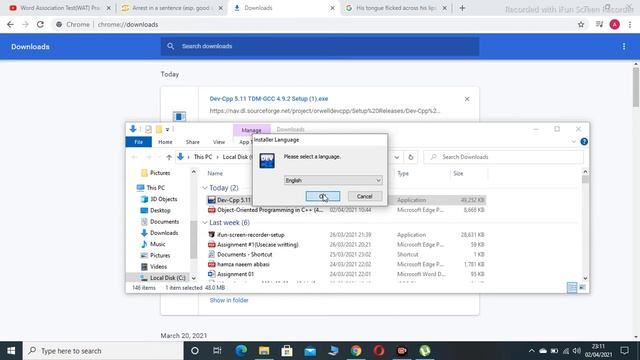Select 3D Objects in navigation pane
Screen dimensions: 640x360
159,199
